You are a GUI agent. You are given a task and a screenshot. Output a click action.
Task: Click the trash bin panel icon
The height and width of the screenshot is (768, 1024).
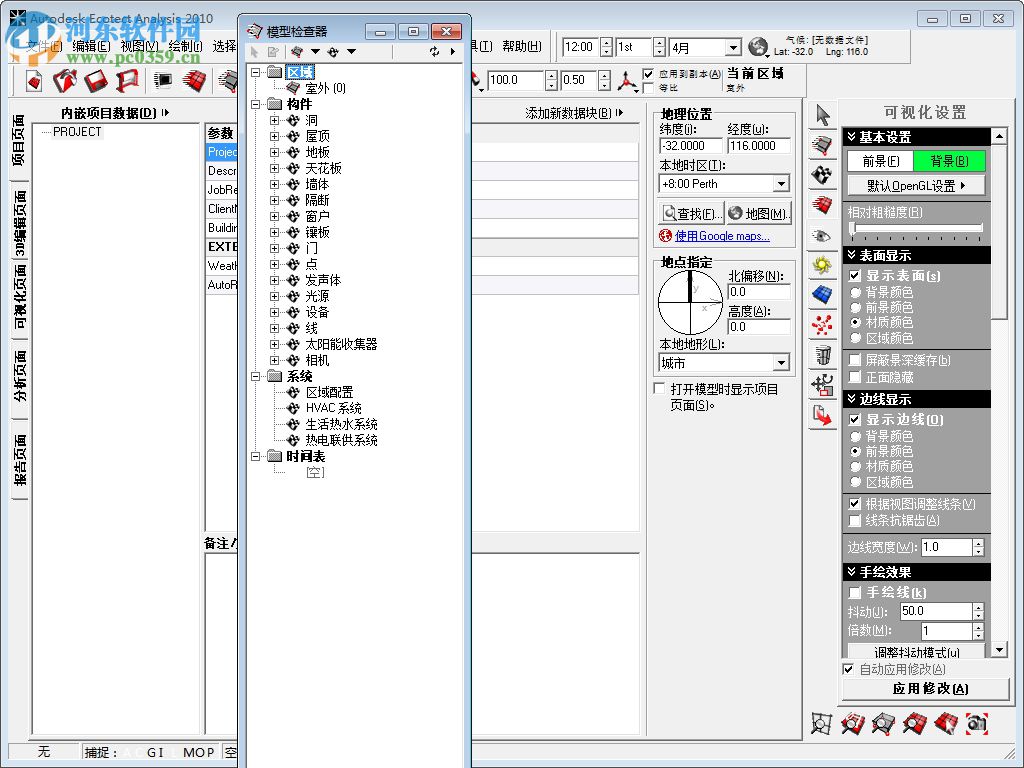822,354
